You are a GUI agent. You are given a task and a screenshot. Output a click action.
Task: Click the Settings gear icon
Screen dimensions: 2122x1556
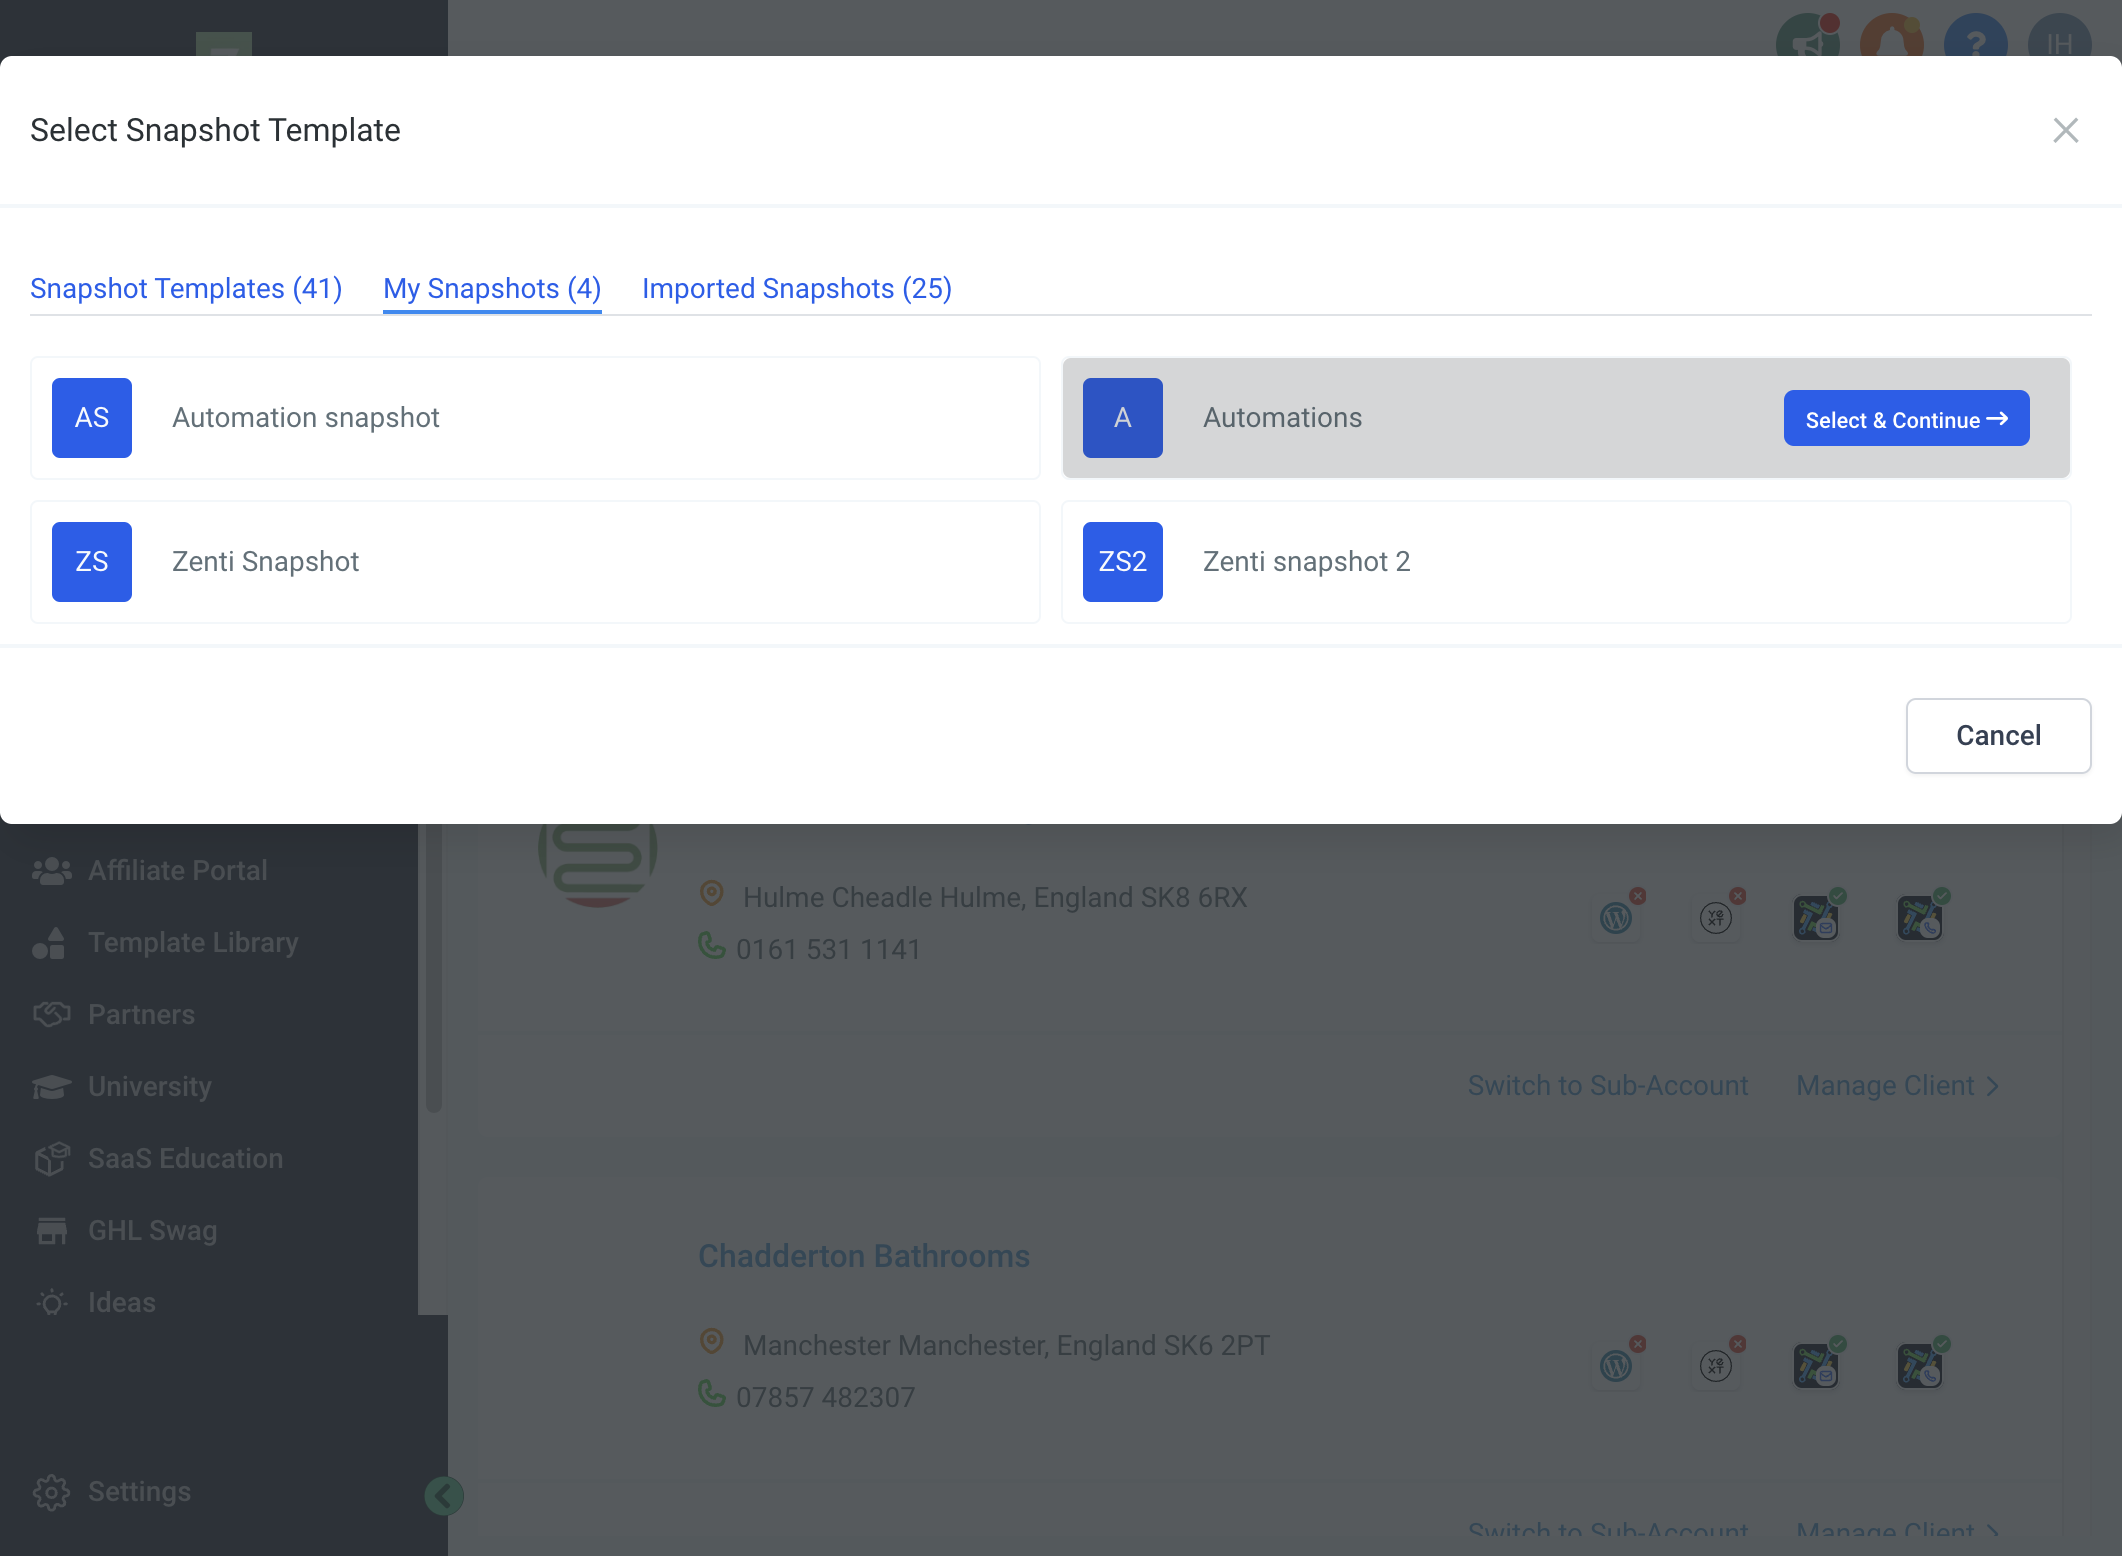(x=52, y=1492)
